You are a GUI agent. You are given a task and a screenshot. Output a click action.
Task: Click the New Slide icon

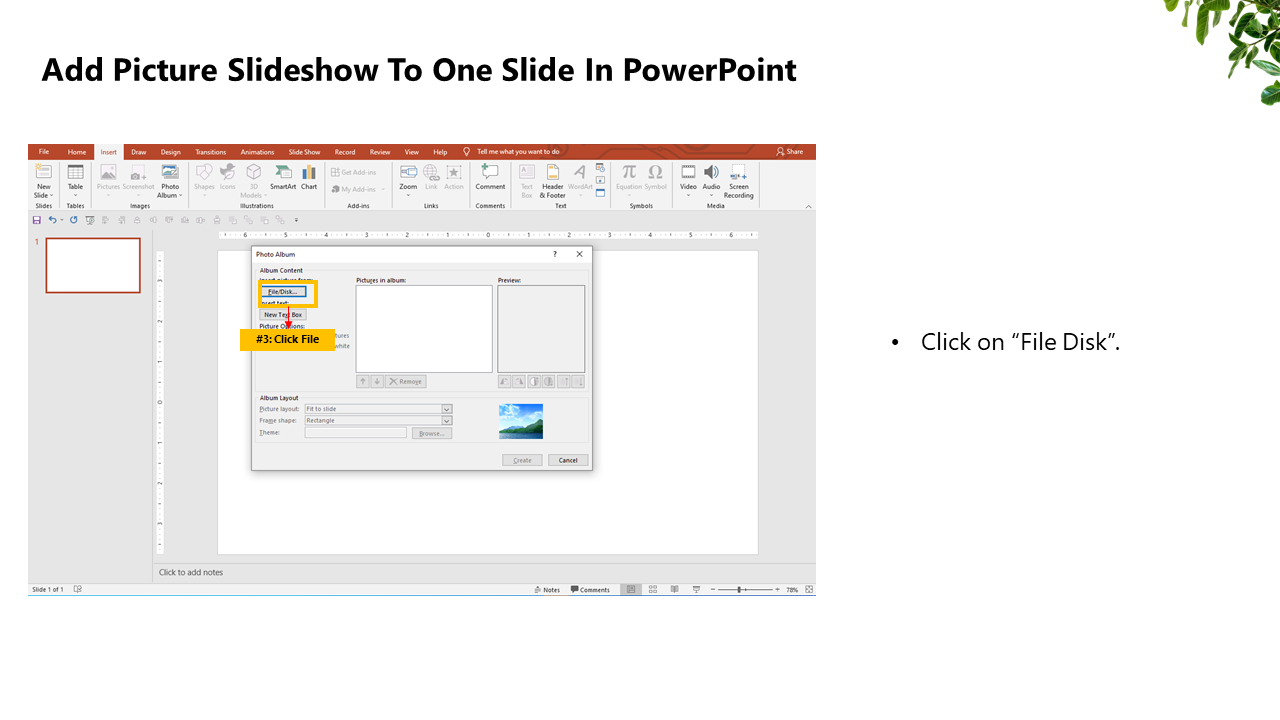[43, 173]
